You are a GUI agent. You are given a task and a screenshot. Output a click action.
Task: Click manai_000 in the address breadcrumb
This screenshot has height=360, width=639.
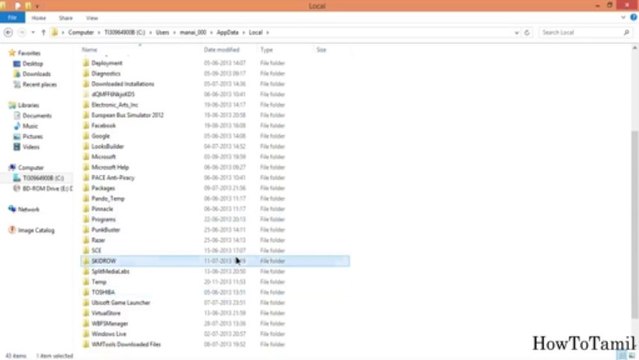click(x=193, y=32)
